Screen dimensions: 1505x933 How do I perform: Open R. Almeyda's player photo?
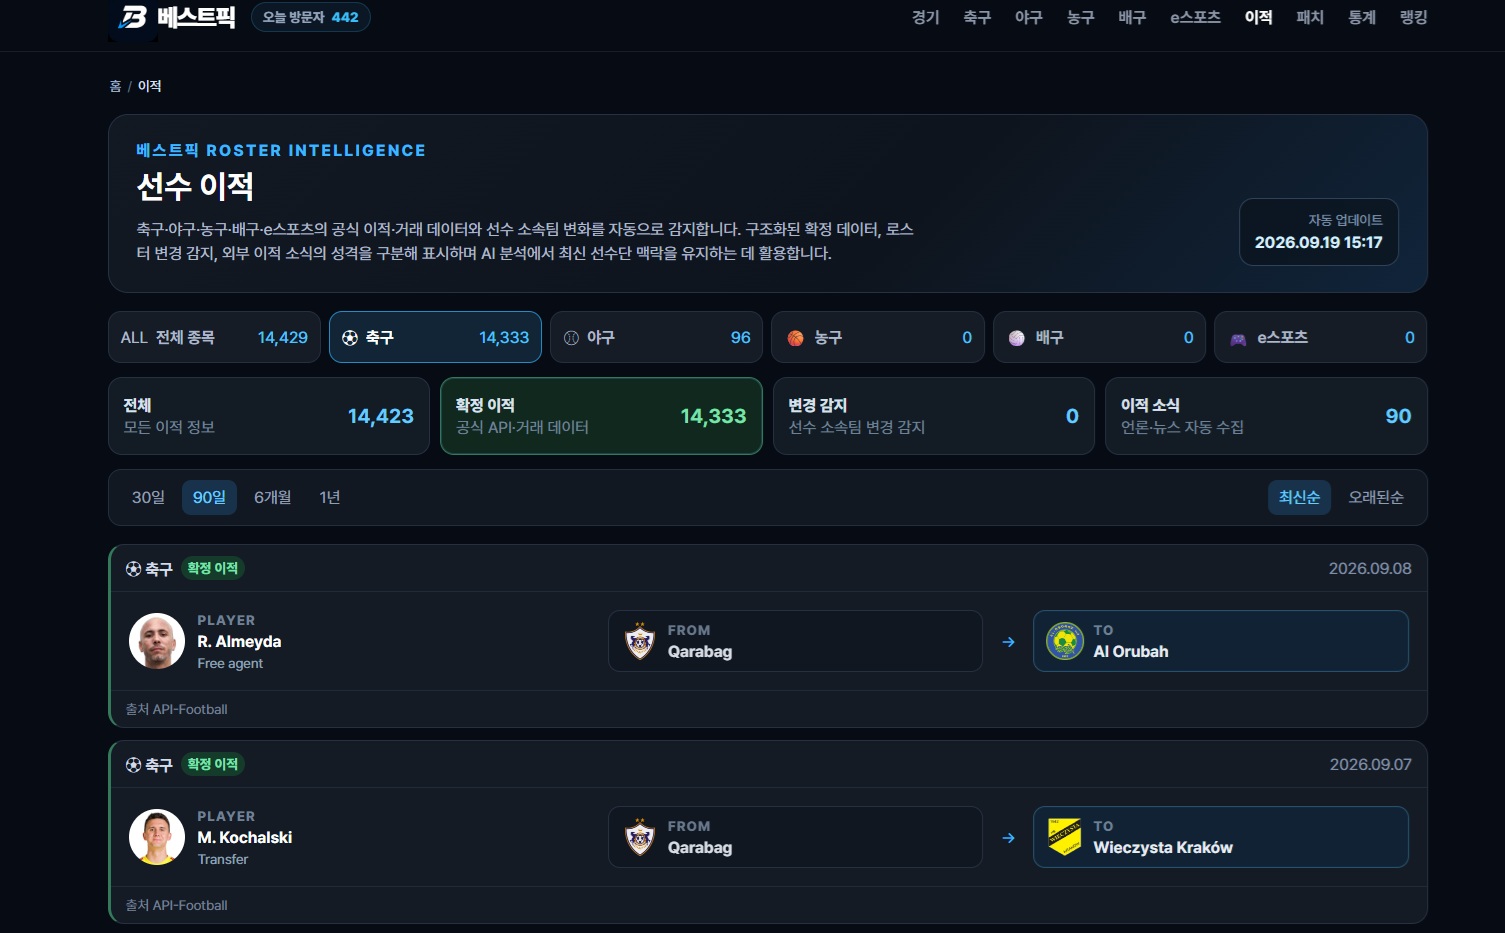[x=157, y=641]
